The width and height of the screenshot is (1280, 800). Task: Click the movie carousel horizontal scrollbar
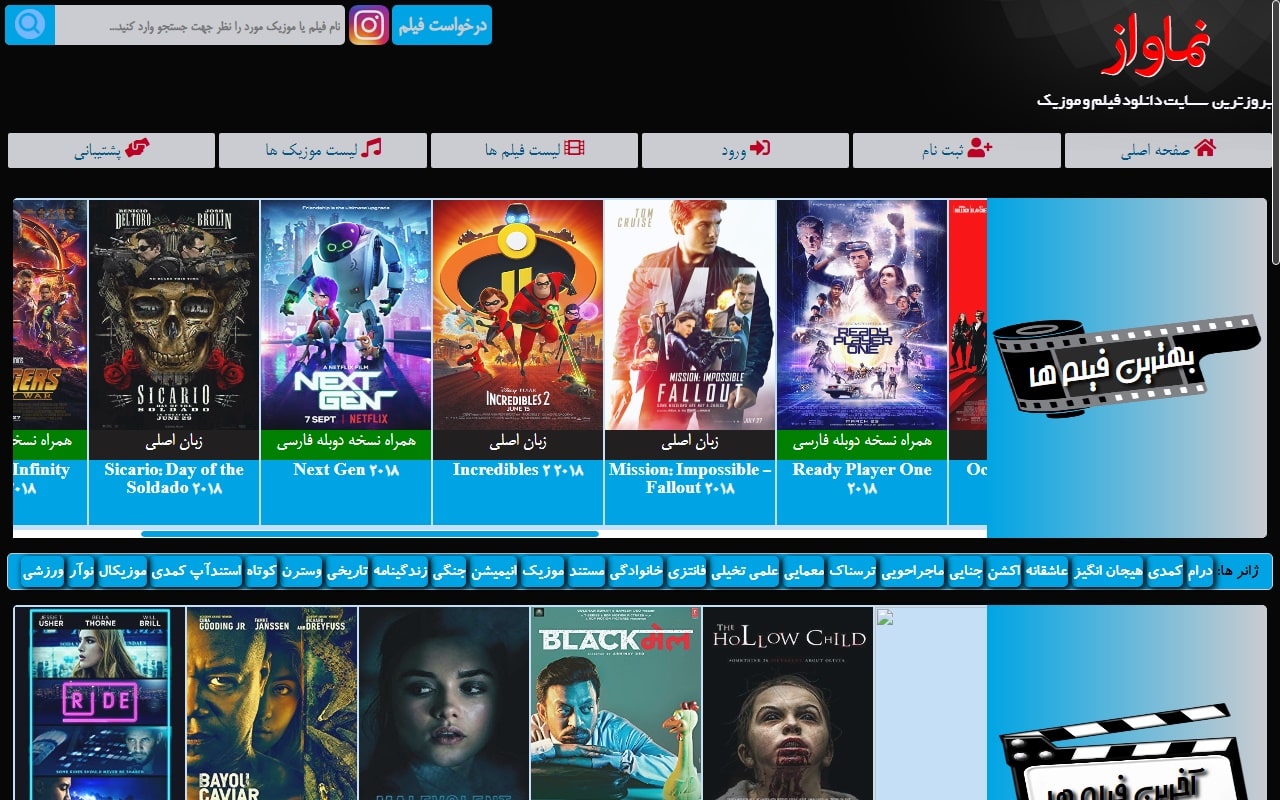click(x=370, y=534)
